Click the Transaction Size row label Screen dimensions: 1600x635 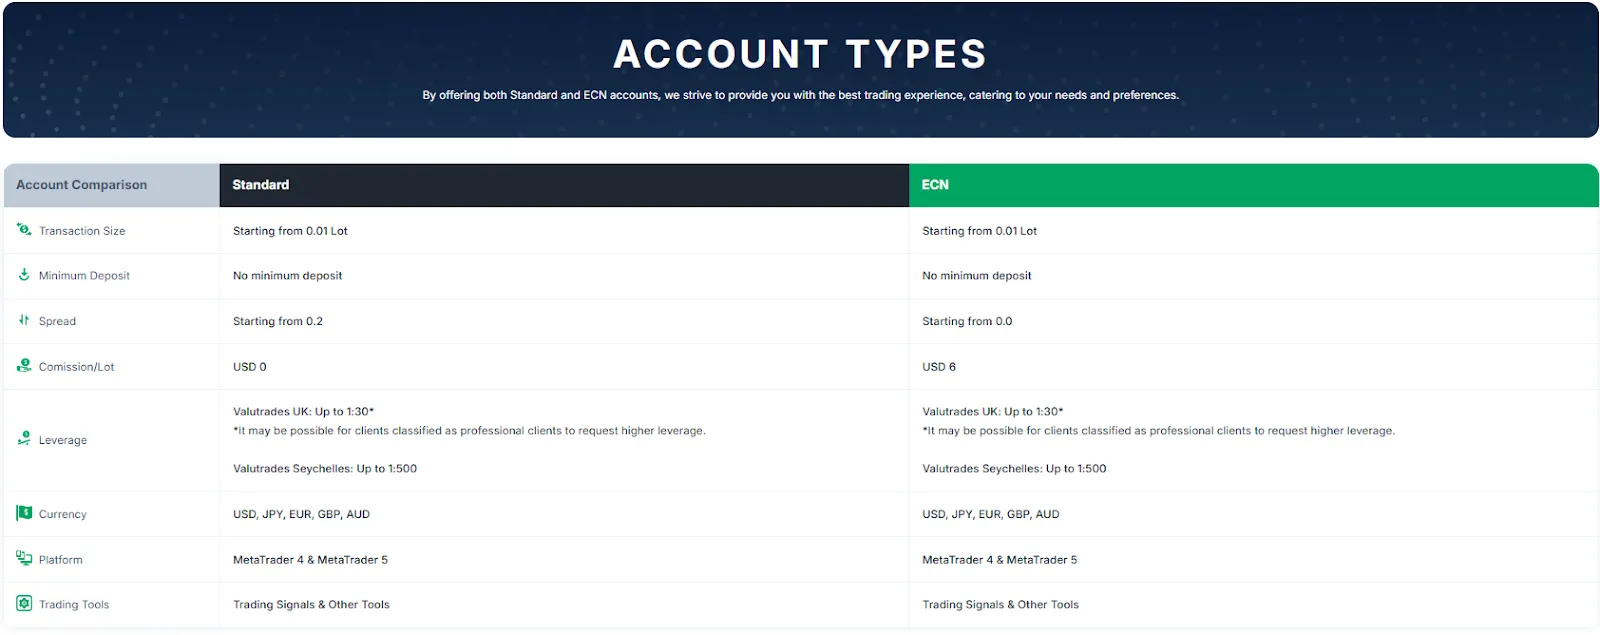point(82,231)
